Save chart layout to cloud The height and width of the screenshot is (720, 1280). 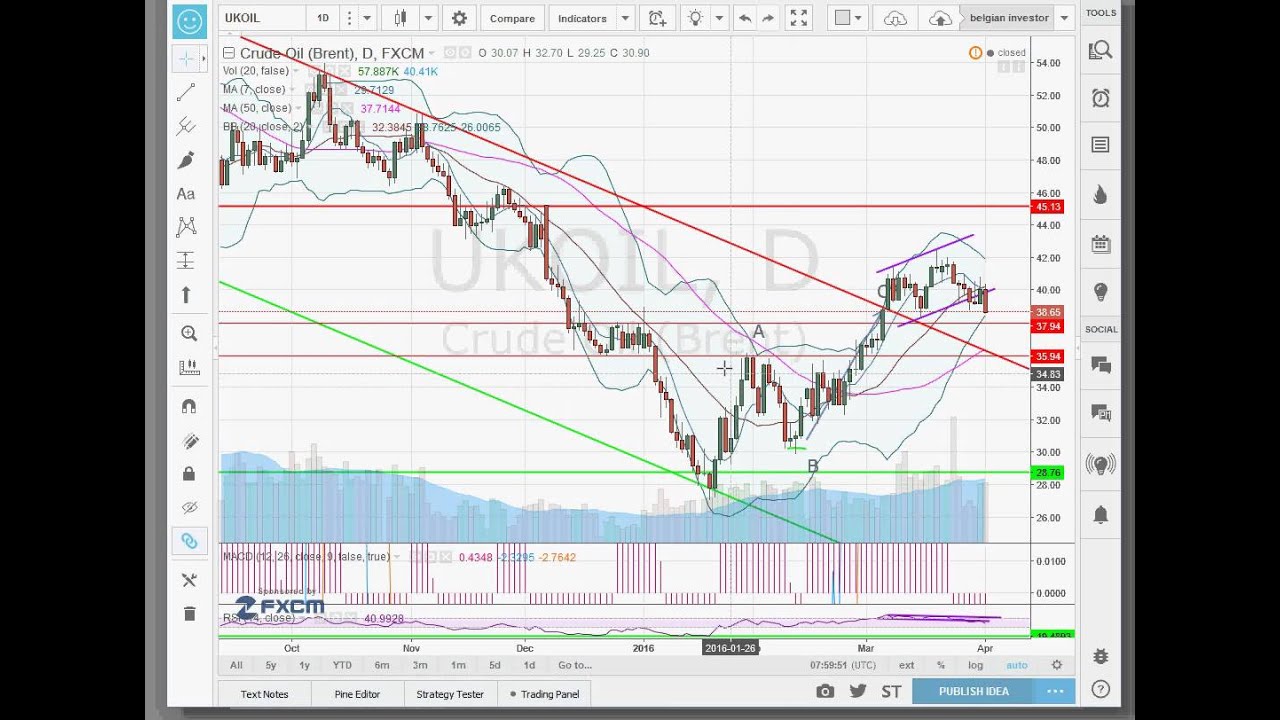[x=940, y=18]
